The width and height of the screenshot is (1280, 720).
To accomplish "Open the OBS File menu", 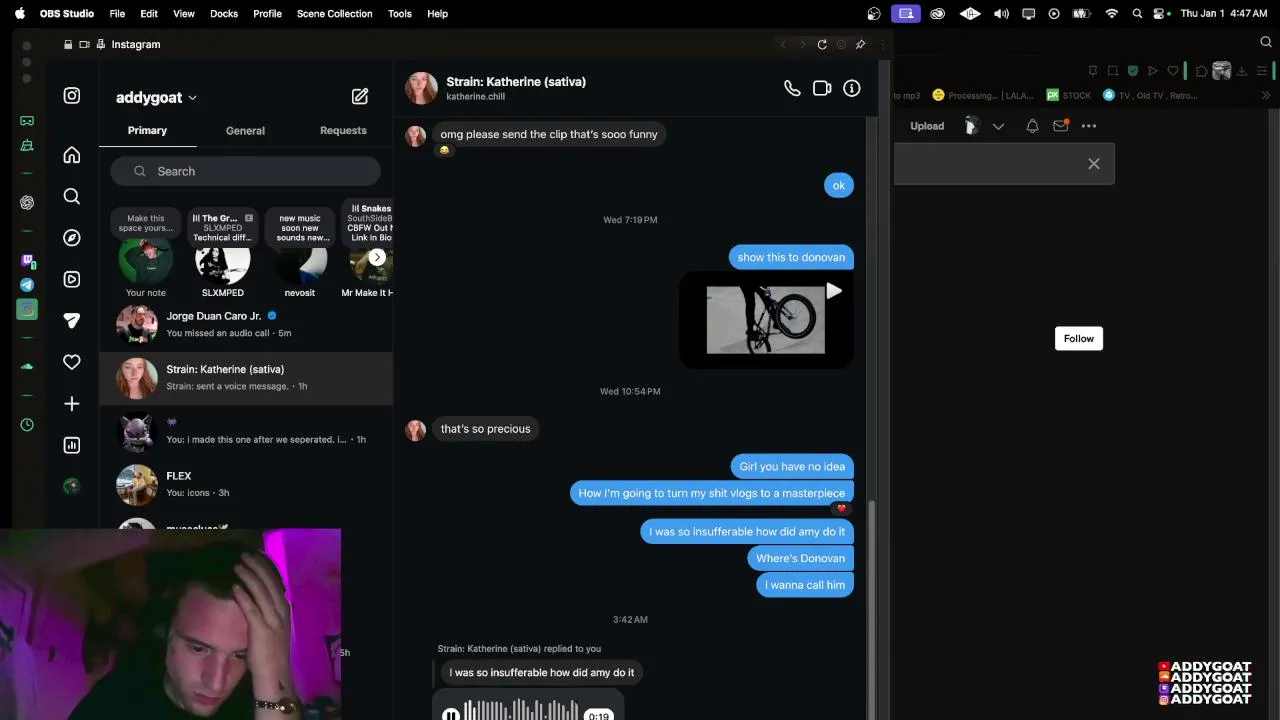I will point(117,14).
